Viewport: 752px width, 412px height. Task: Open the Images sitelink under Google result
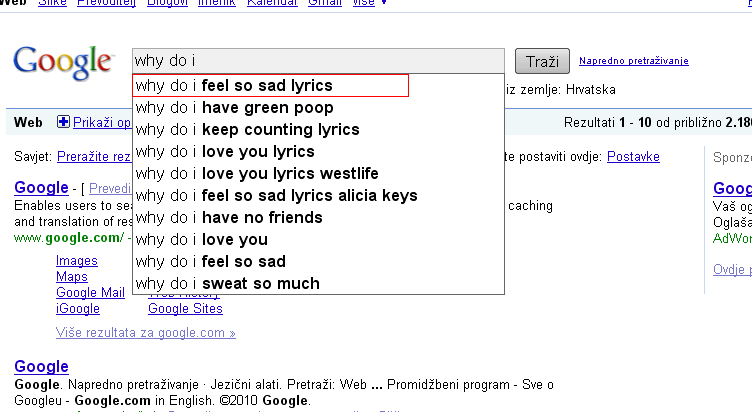tap(77, 261)
